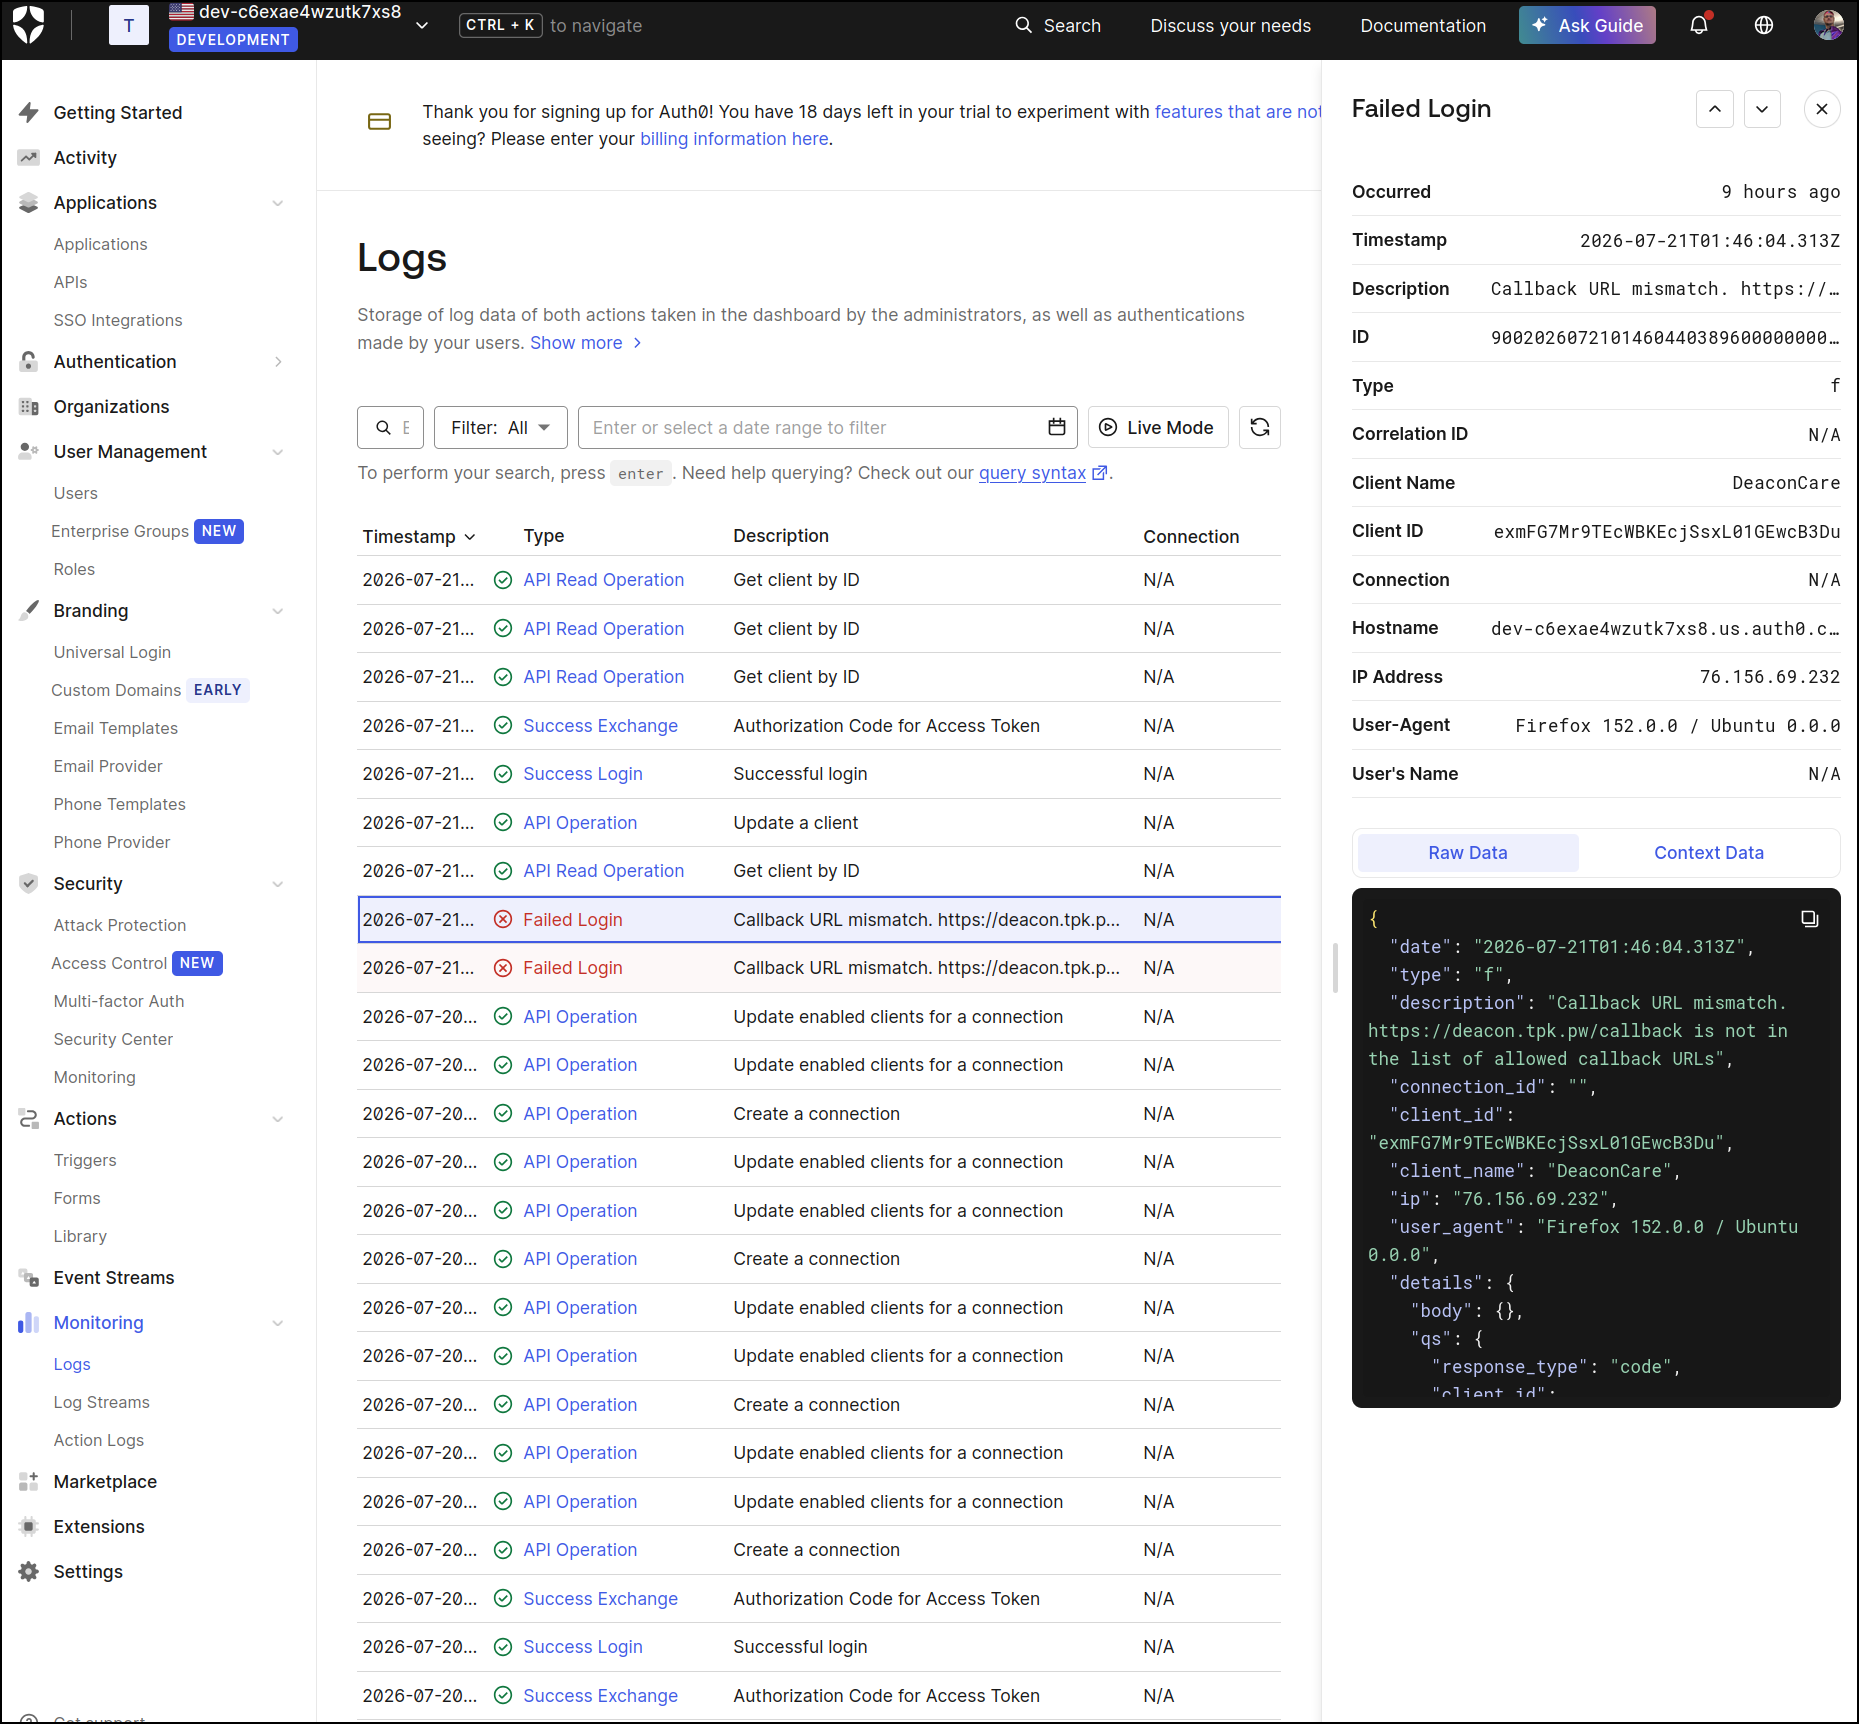The height and width of the screenshot is (1724, 1859).
Task: Collapse the Security sidebar section
Action: tap(278, 884)
